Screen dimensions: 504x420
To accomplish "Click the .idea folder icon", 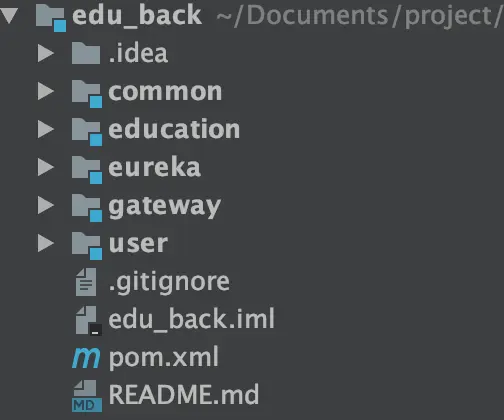I will pyautogui.click(x=86, y=53).
